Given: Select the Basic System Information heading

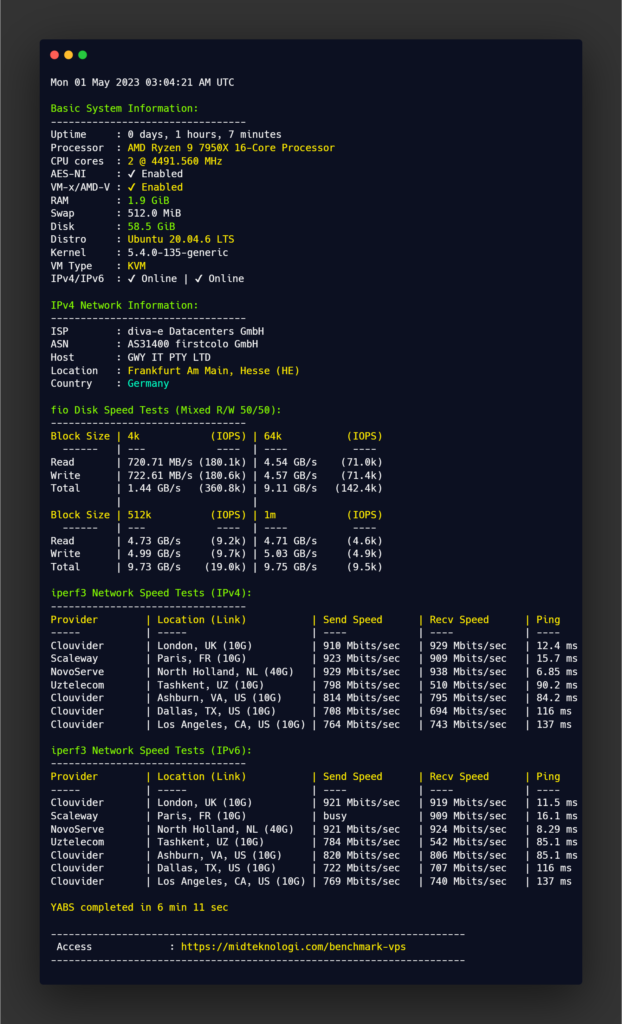Looking at the screenshot, I should (124, 108).
